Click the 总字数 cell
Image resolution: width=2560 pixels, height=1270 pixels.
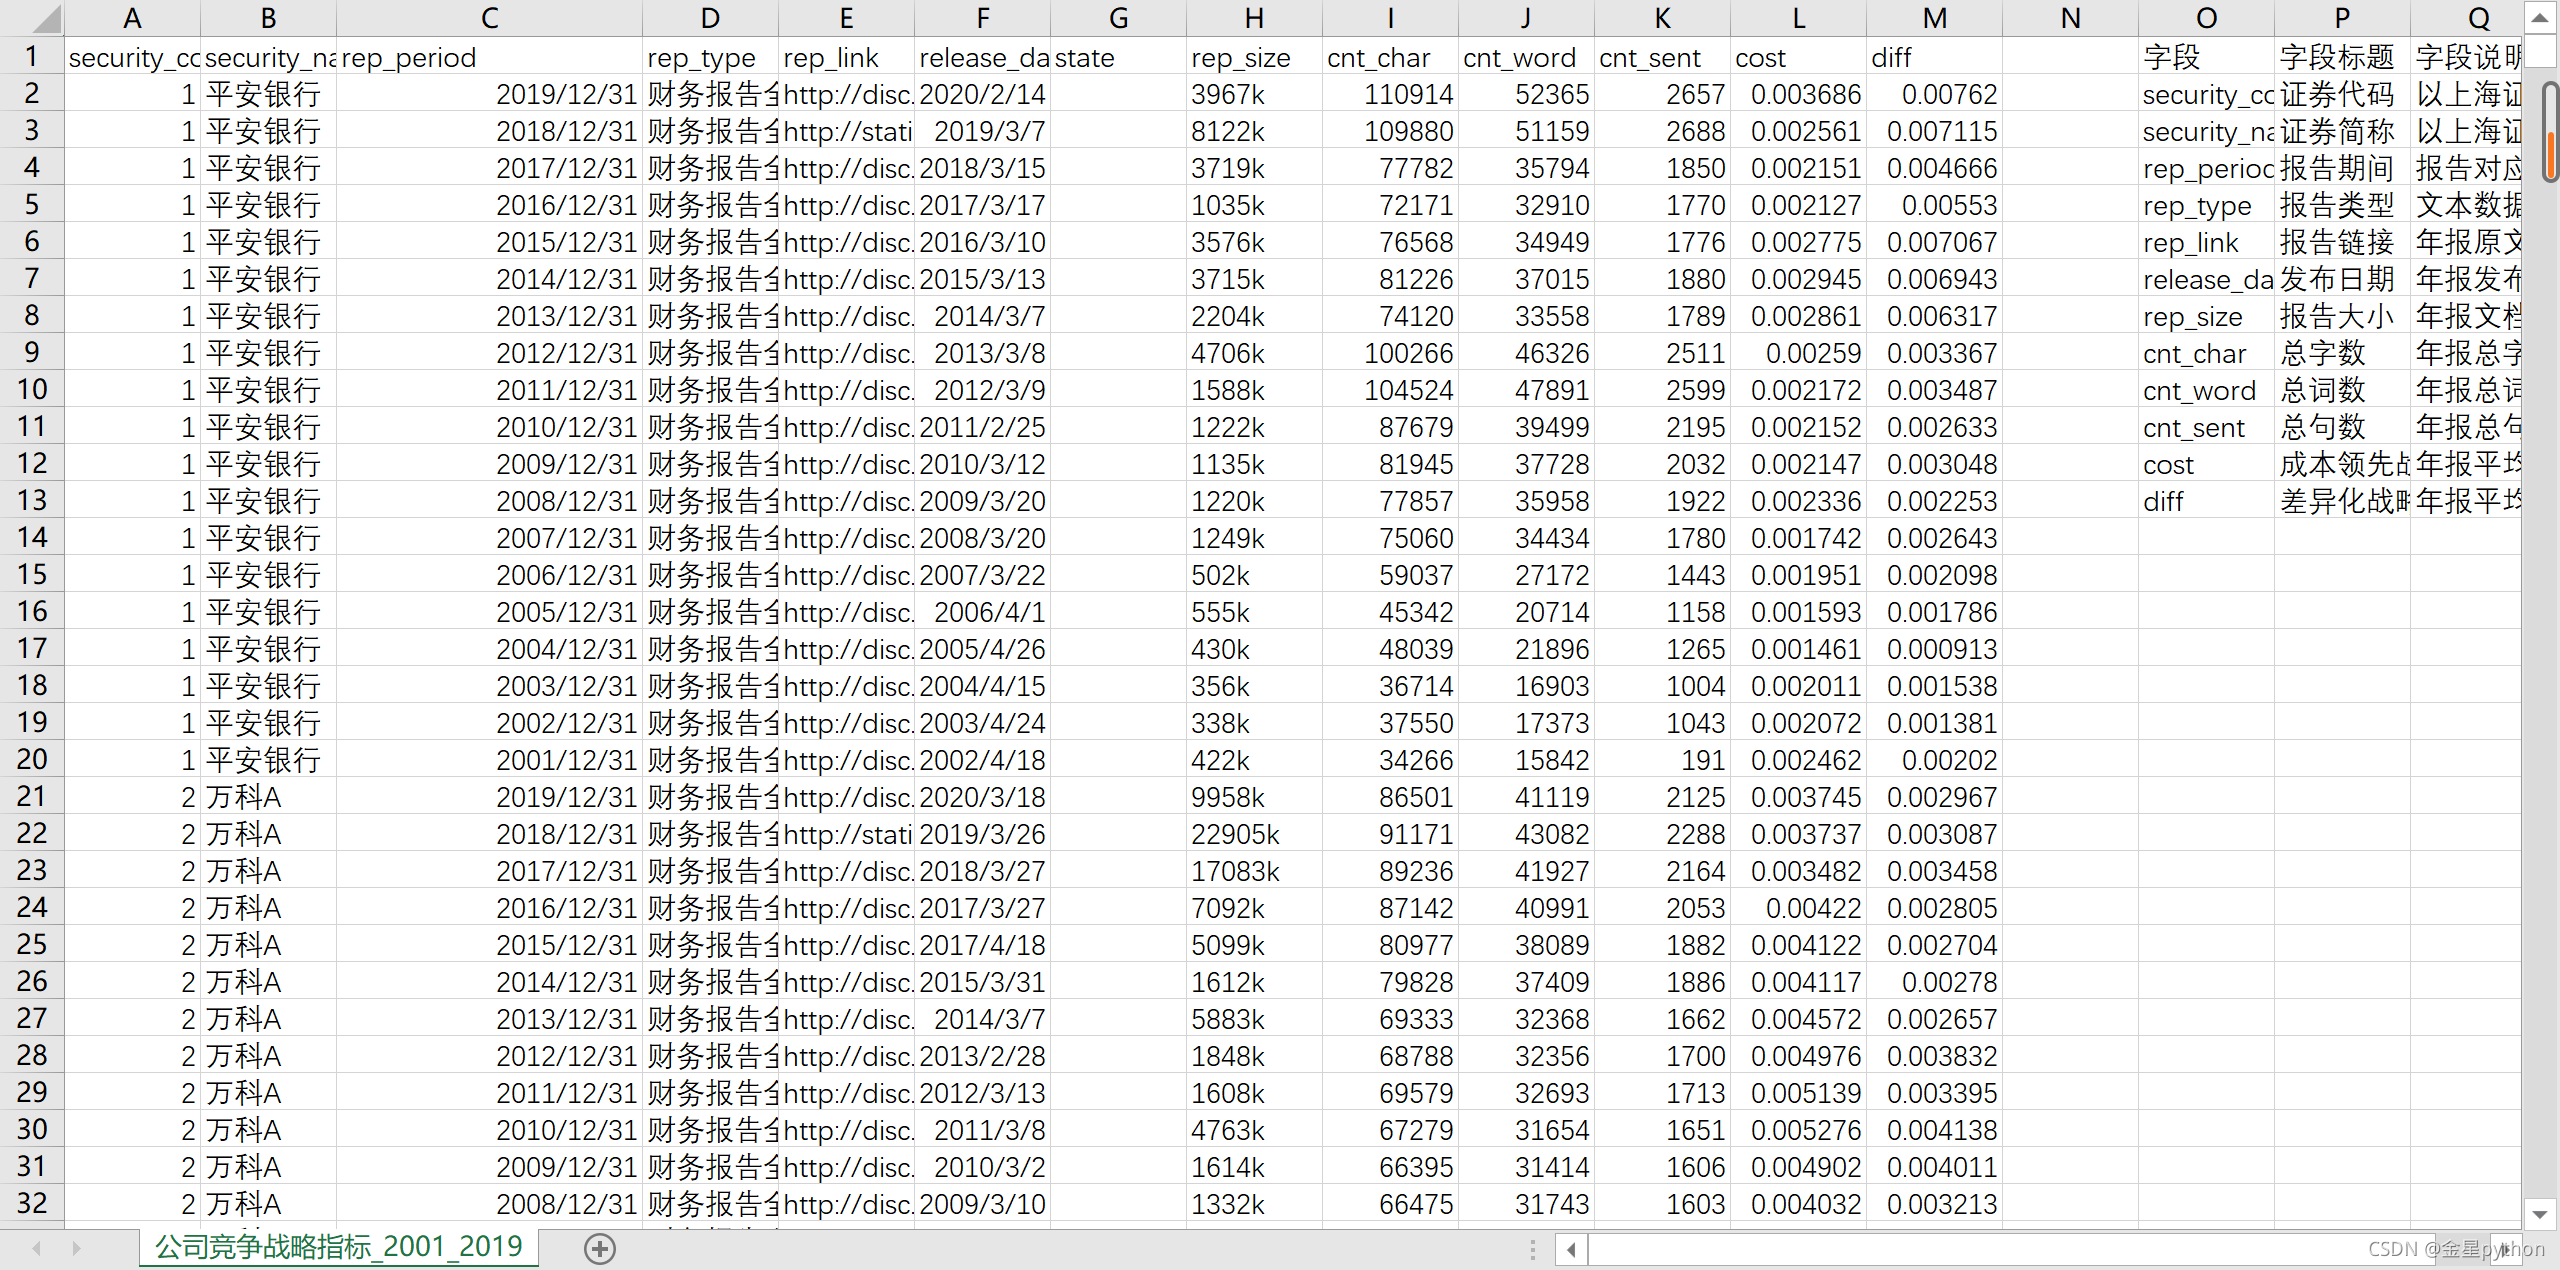click(2342, 353)
